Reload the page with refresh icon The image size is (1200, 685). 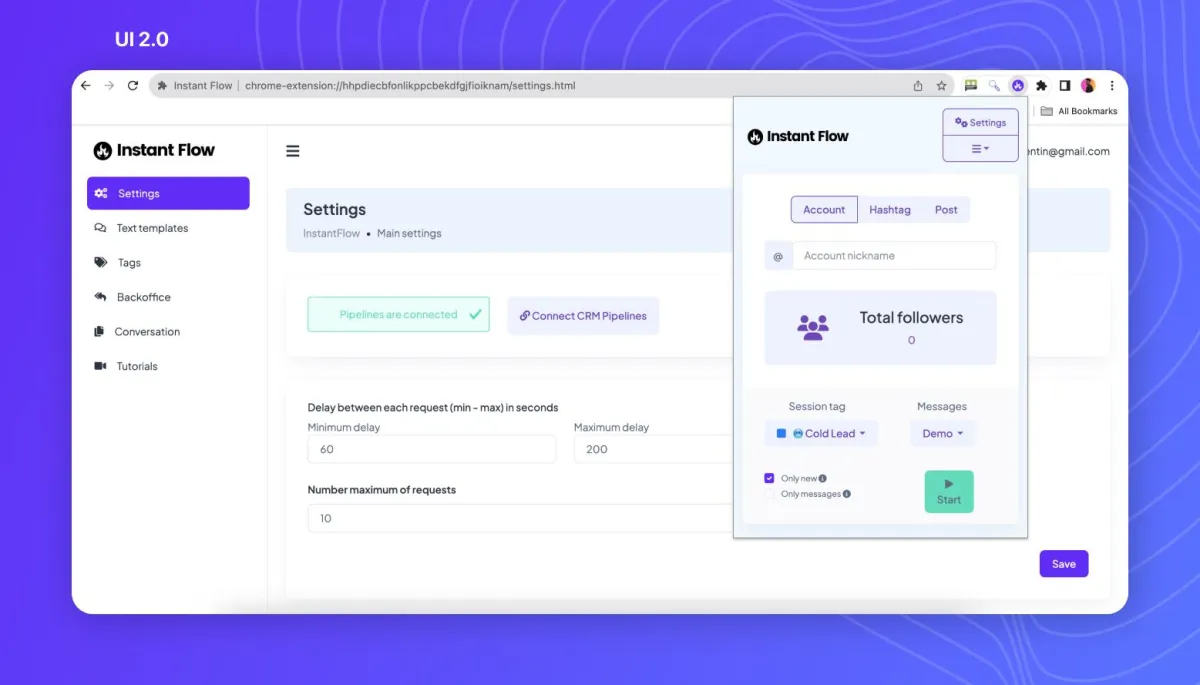(x=133, y=86)
